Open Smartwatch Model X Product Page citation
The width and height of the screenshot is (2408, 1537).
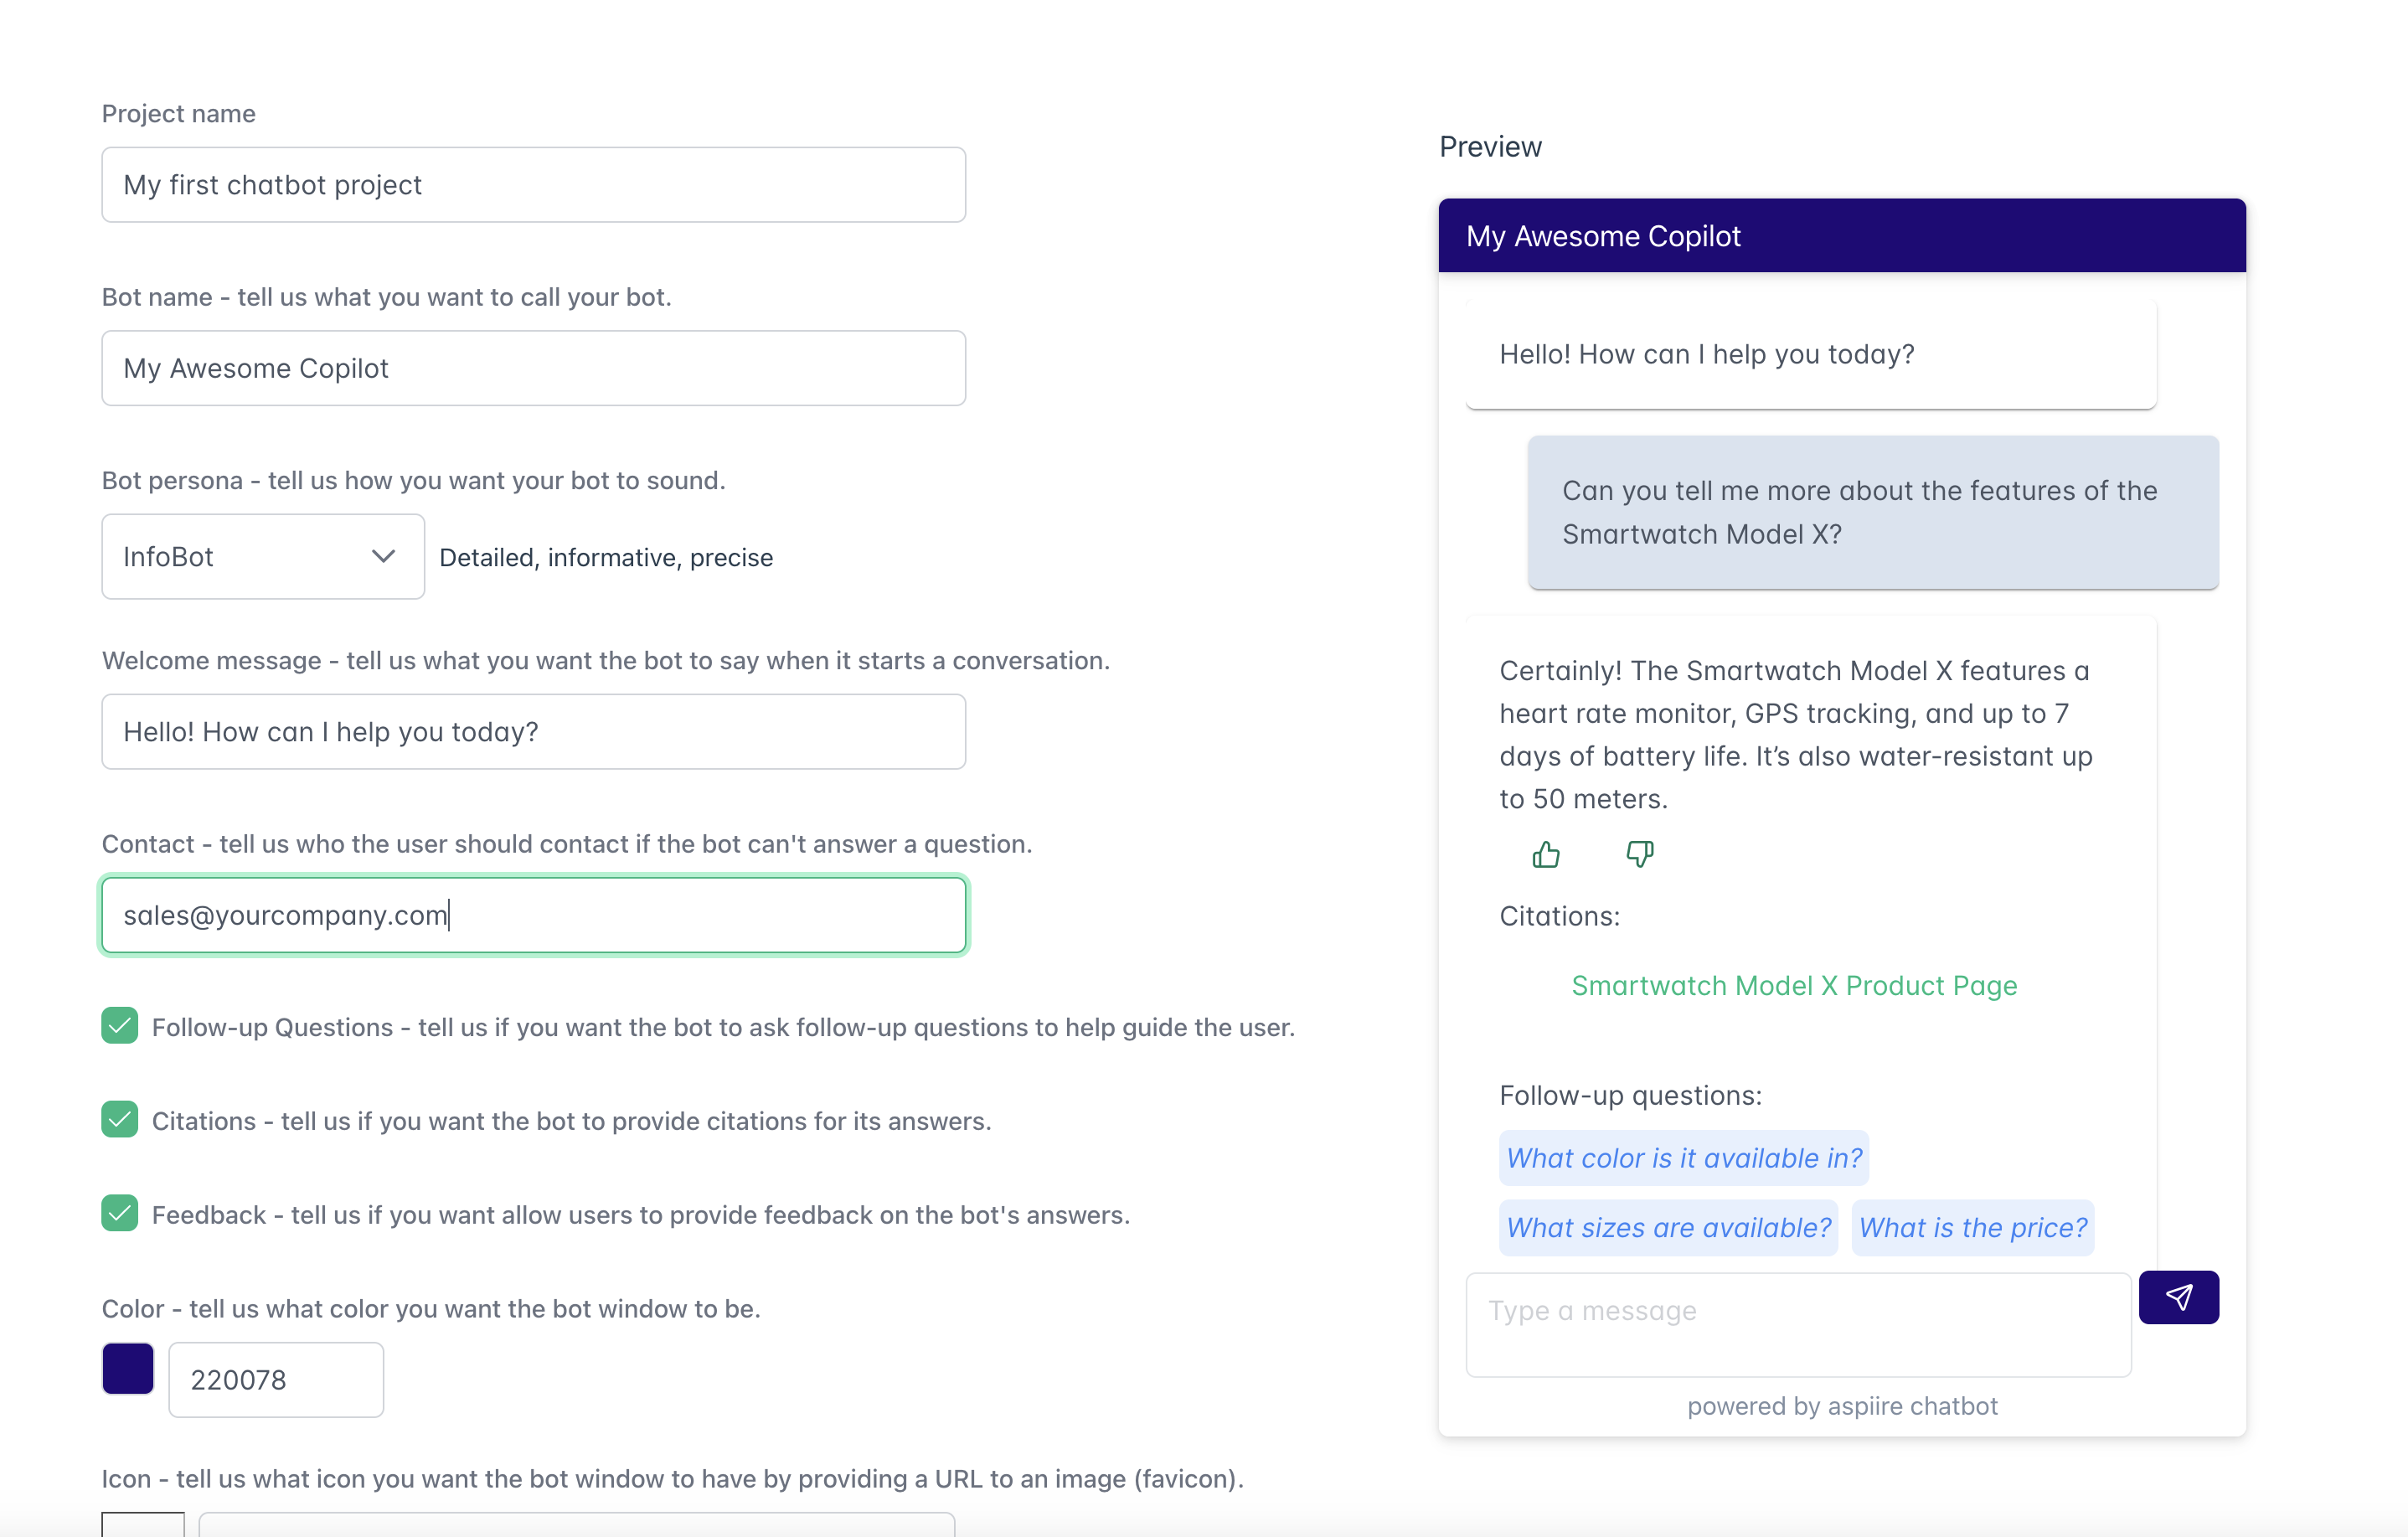1794,985
